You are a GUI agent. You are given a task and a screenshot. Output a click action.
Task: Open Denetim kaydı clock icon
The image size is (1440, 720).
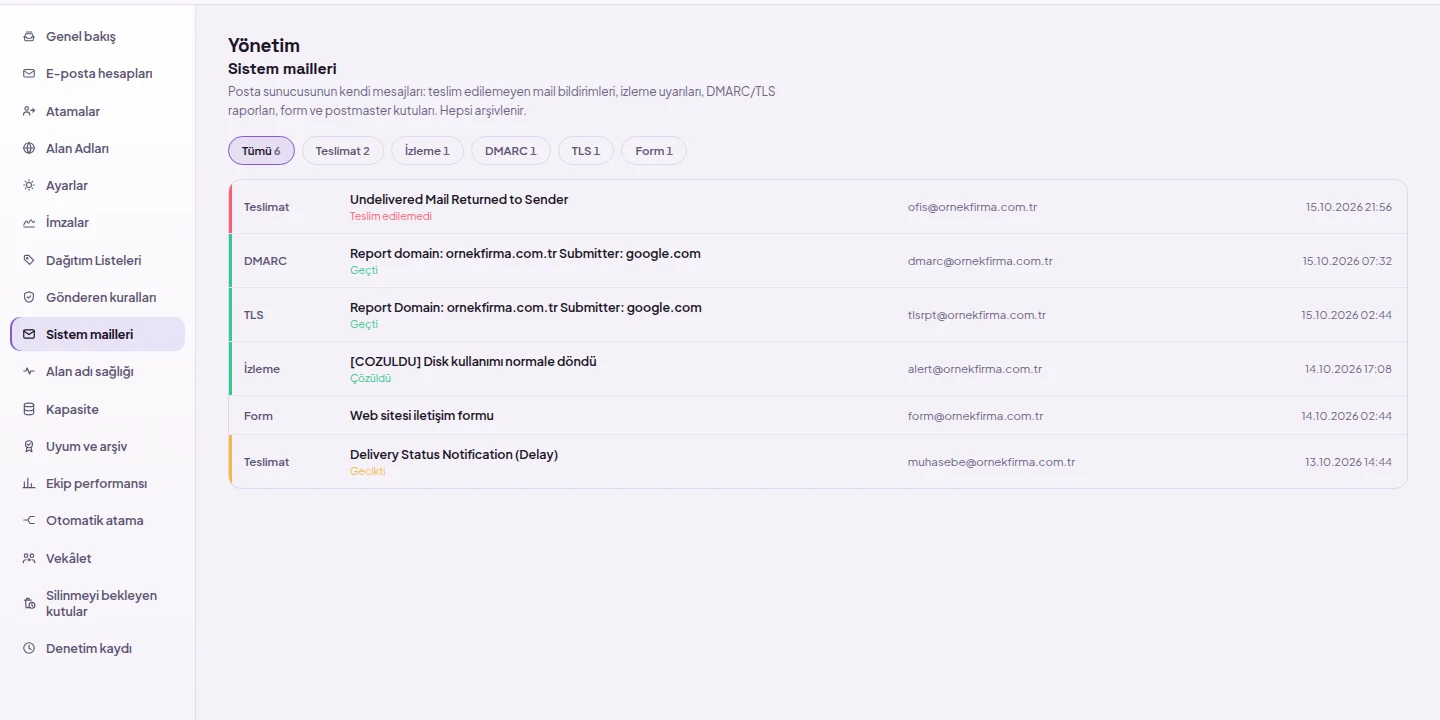[x=29, y=649]
